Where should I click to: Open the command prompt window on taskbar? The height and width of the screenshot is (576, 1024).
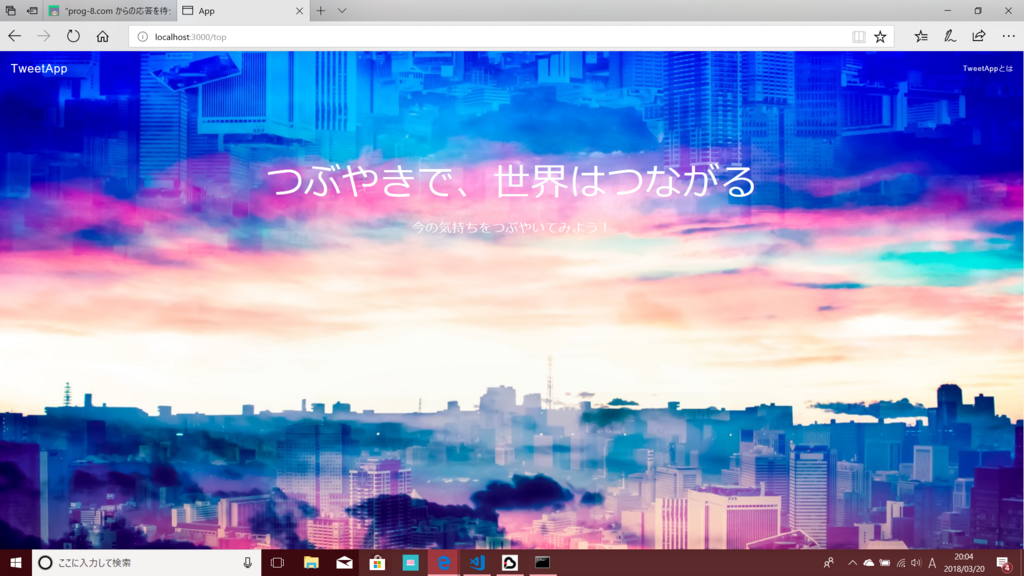(x=542, y=562)
